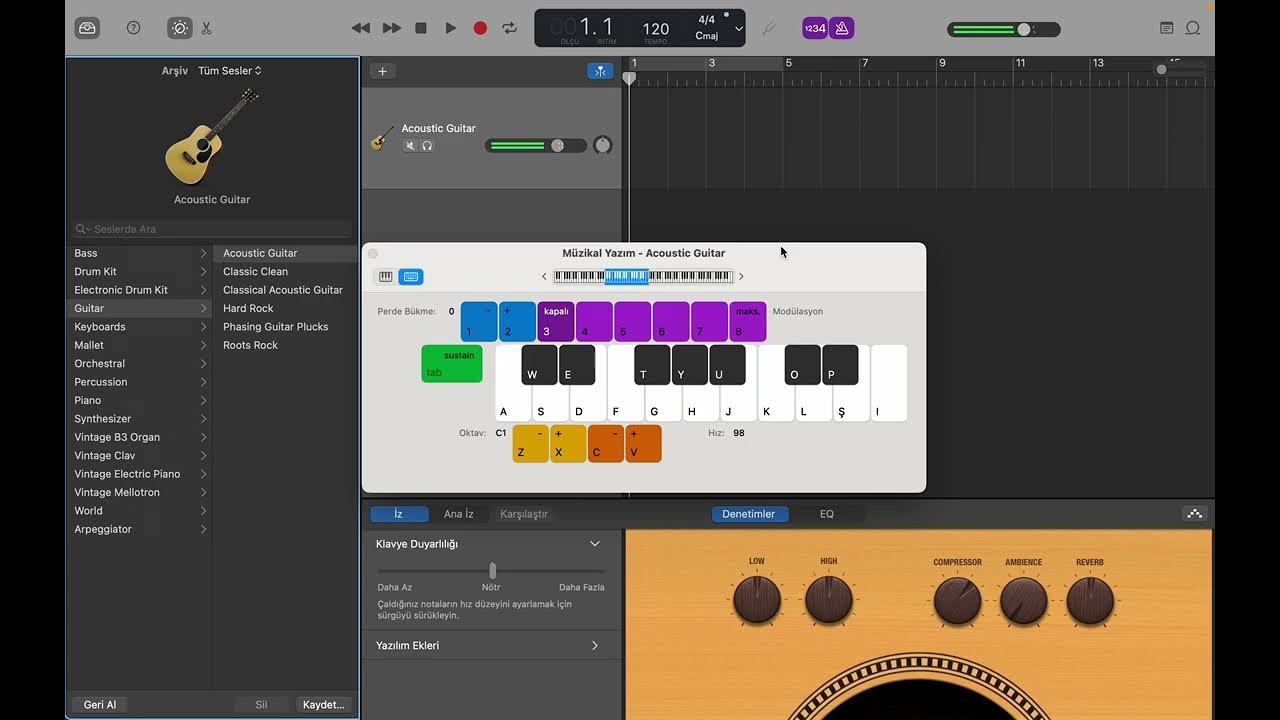Toggle the Library panel icon

pos(87,28)
